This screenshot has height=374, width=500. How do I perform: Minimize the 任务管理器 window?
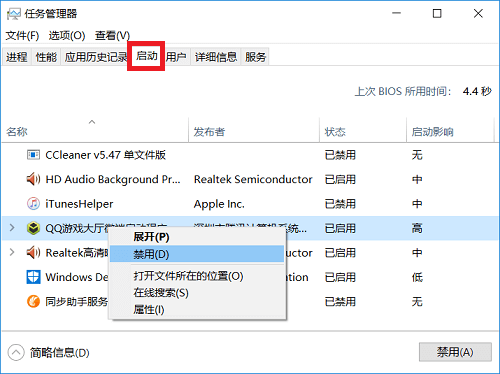pyautogui.click(x=396, y=13)
